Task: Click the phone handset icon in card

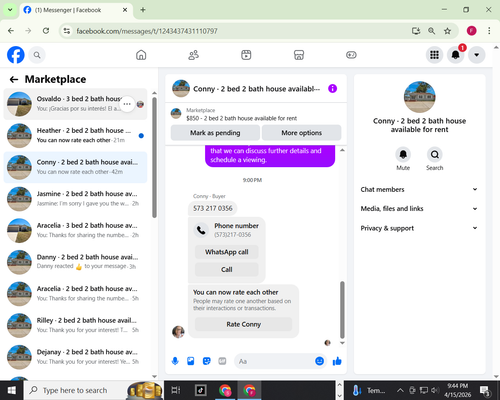Action: (x=201, y=230)
